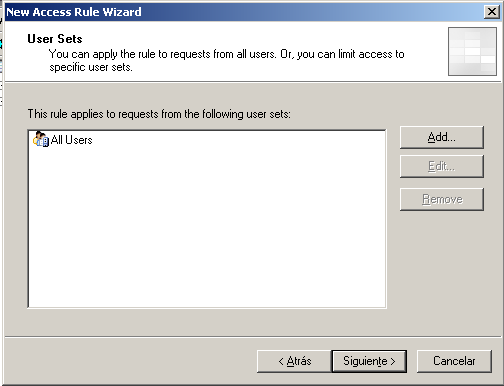This screenshot has width=504, height=386.
Task: Click the disabled Edit... button
Action: click(x=442, y=166)
